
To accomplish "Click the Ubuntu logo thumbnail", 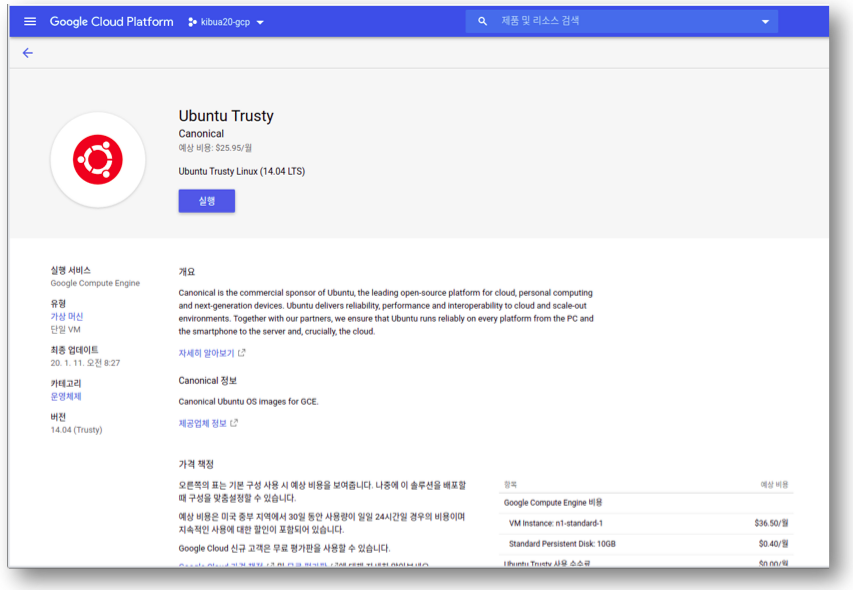I will (98, 160).
